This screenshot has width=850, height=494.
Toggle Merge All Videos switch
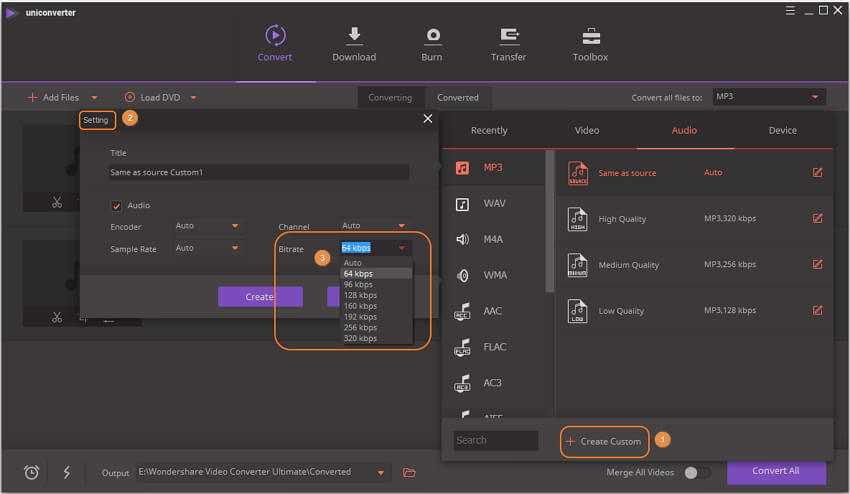pos(697,472)
